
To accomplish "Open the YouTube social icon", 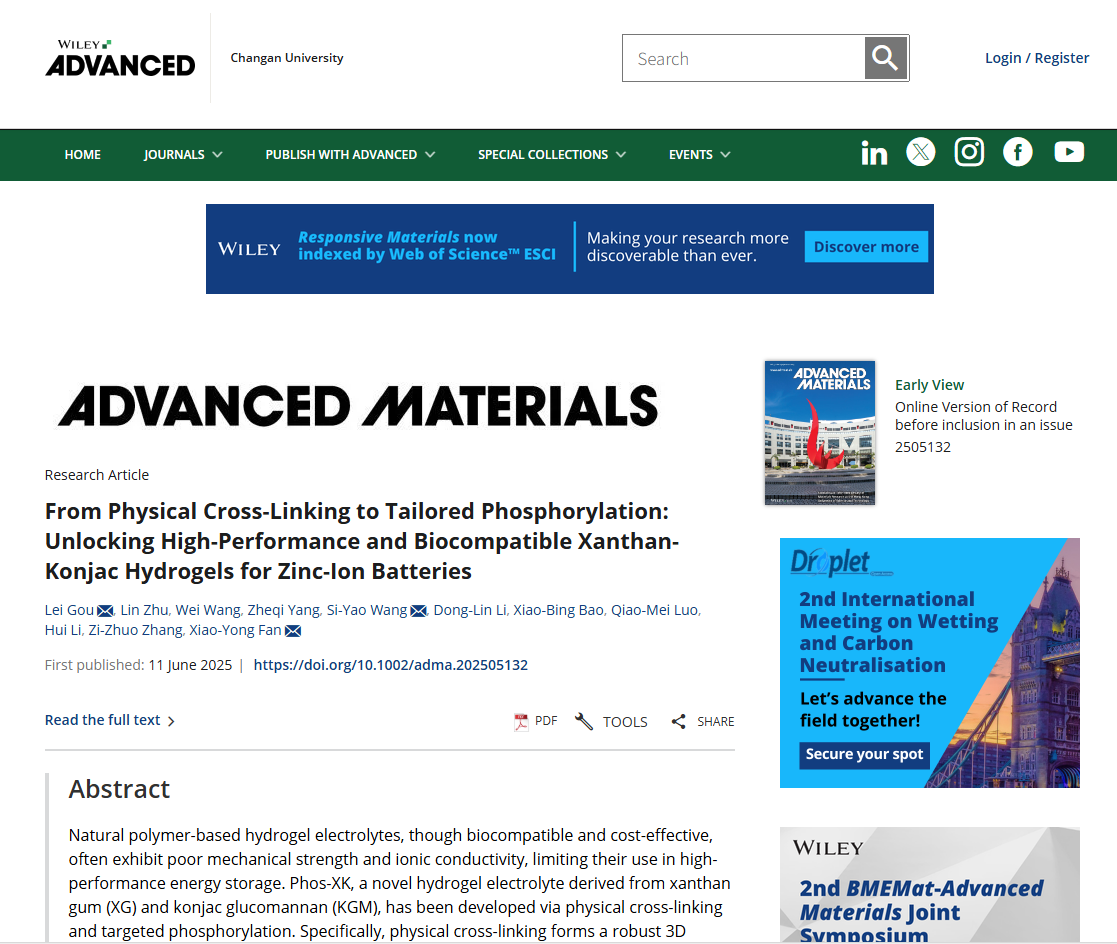I will pyautogui.click(x=1069, y=152).
